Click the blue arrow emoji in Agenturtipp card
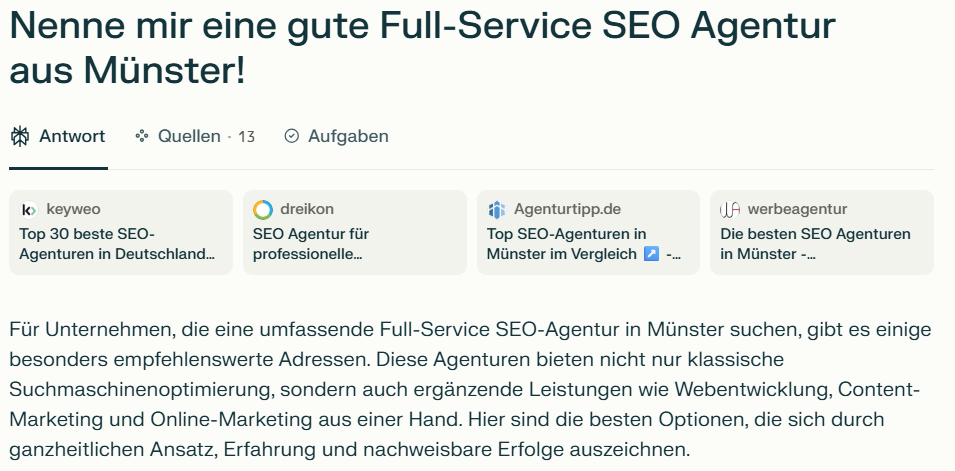This screenshot has width=955, height=471. pos(651,254)
